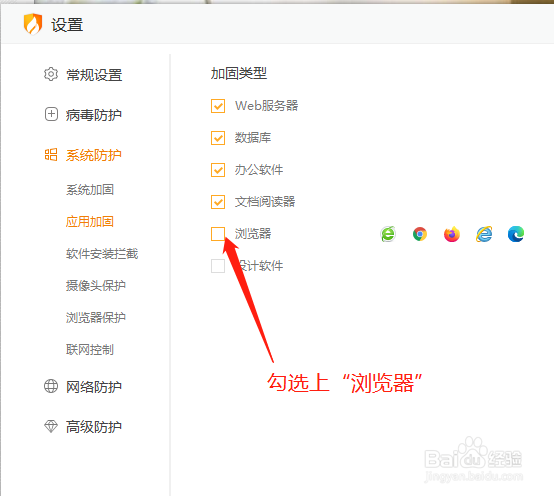The height and width of the screenshot is (496, 554).
Task: Open 浏览器保护 subsection
Action: tap(96, 318)
